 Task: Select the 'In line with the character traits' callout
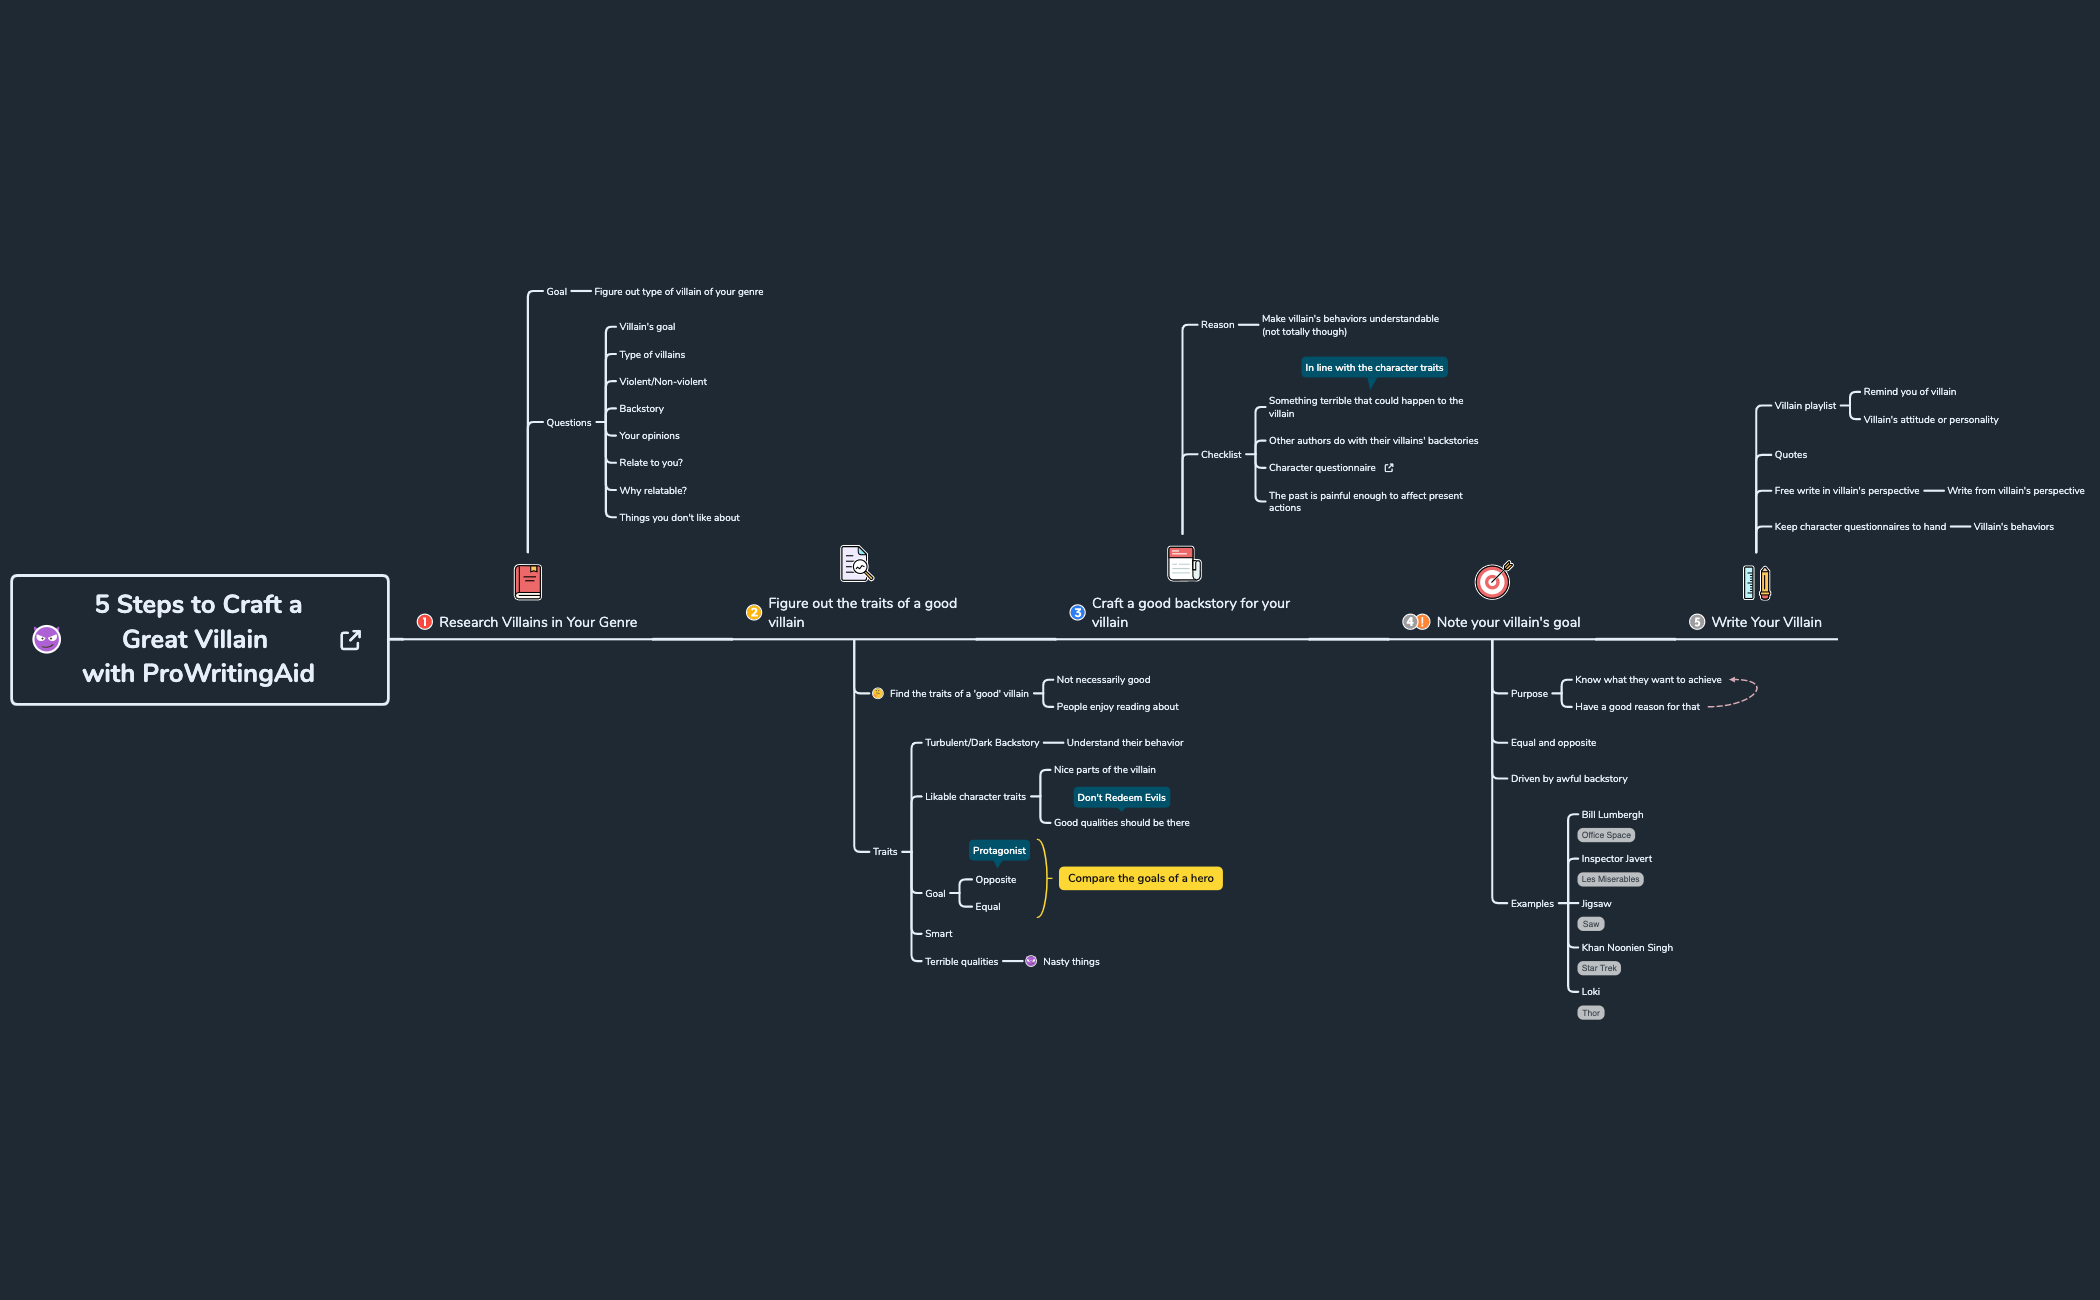(x=1374, y=368)
